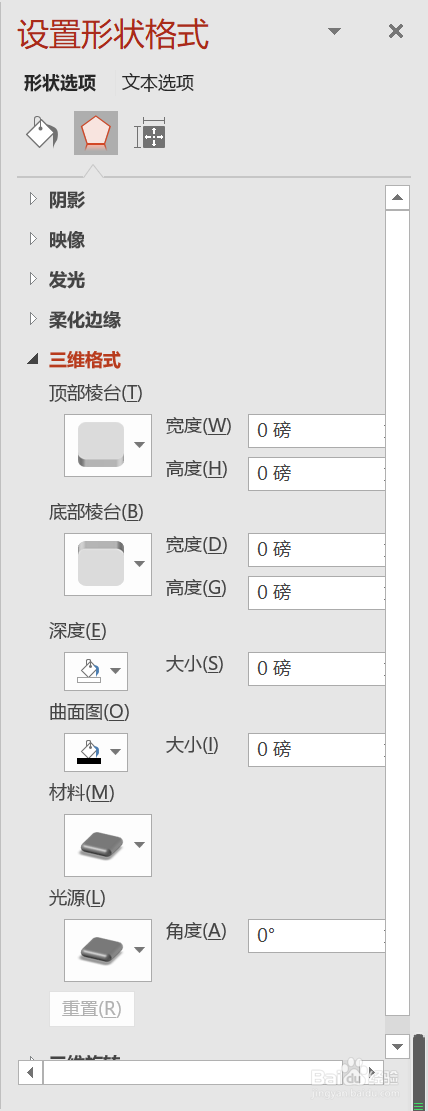Image resolution: width=428 pixels, height=1111 pixels.
Task: Click the vertical scrollbar down arrow
Action: (398, 1046)
